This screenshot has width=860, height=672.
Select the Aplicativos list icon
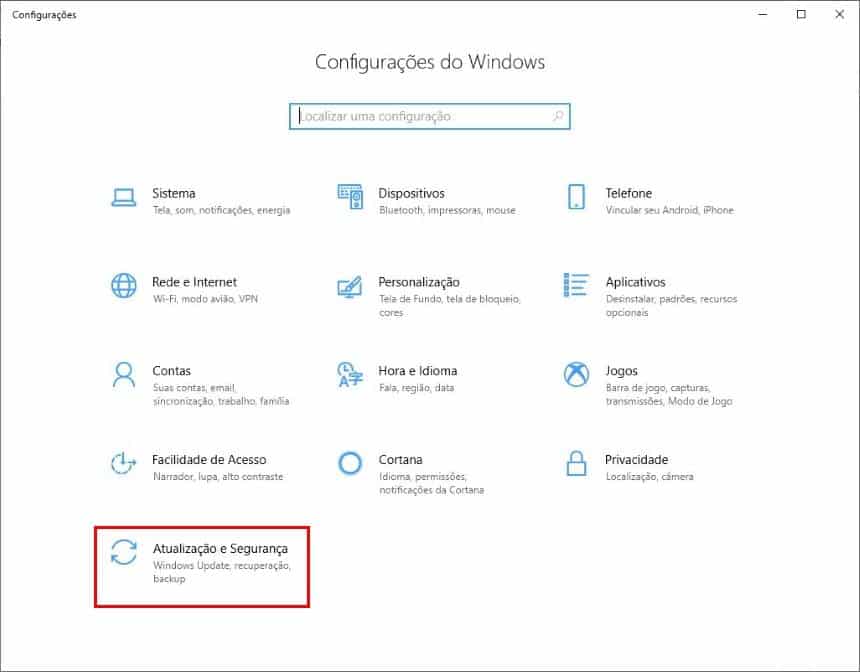coord(576,285)
